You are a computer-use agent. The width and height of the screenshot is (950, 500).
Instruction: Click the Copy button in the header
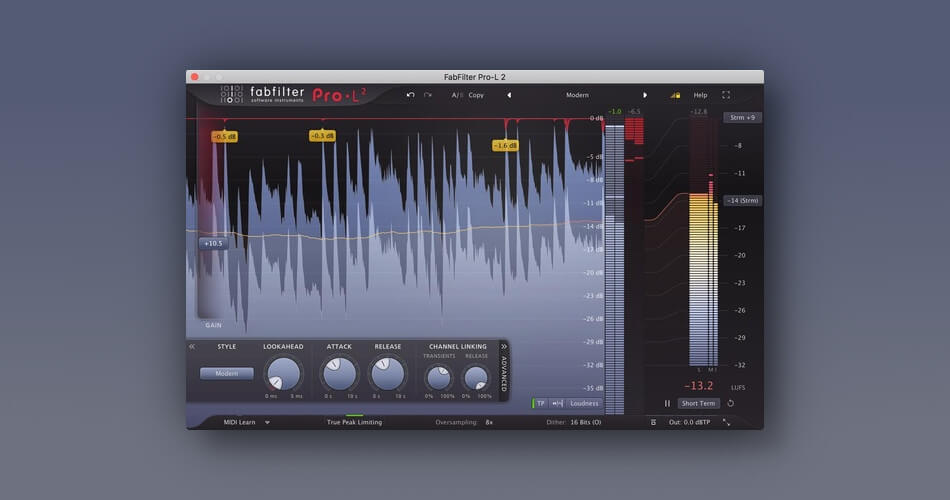[x=476, y=95]
